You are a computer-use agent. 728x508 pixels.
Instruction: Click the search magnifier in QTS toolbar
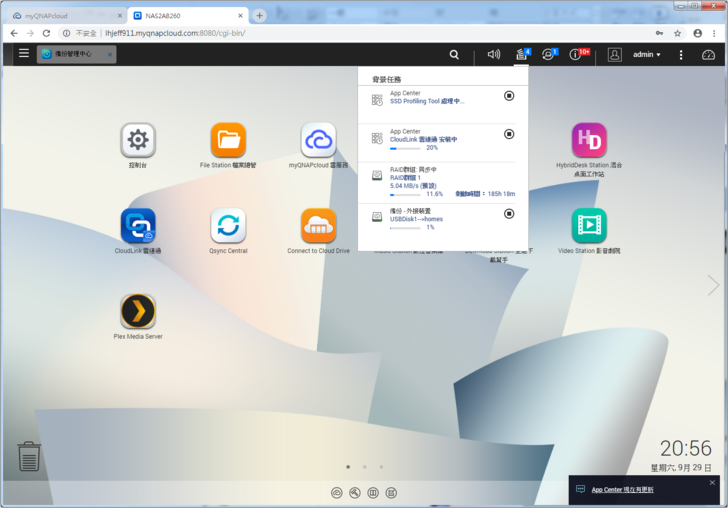[454, 54]
